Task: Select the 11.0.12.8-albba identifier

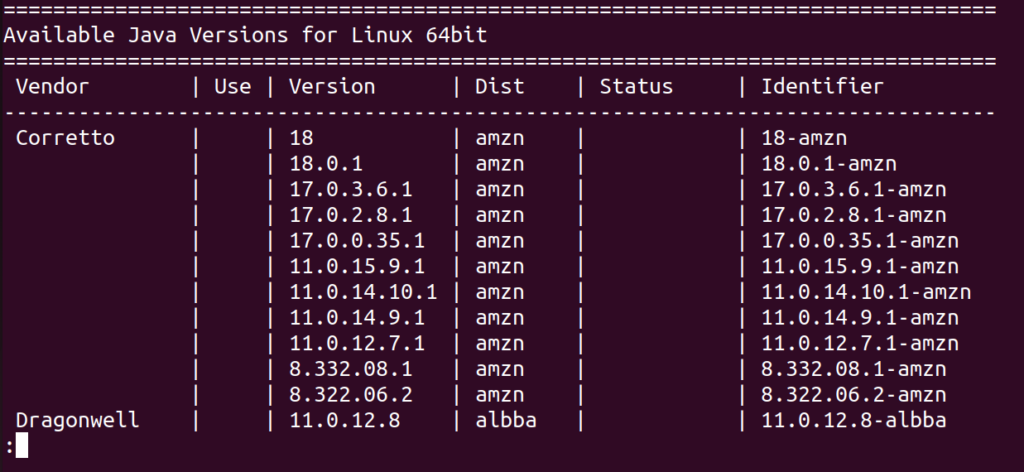Action: pos(854,421)
